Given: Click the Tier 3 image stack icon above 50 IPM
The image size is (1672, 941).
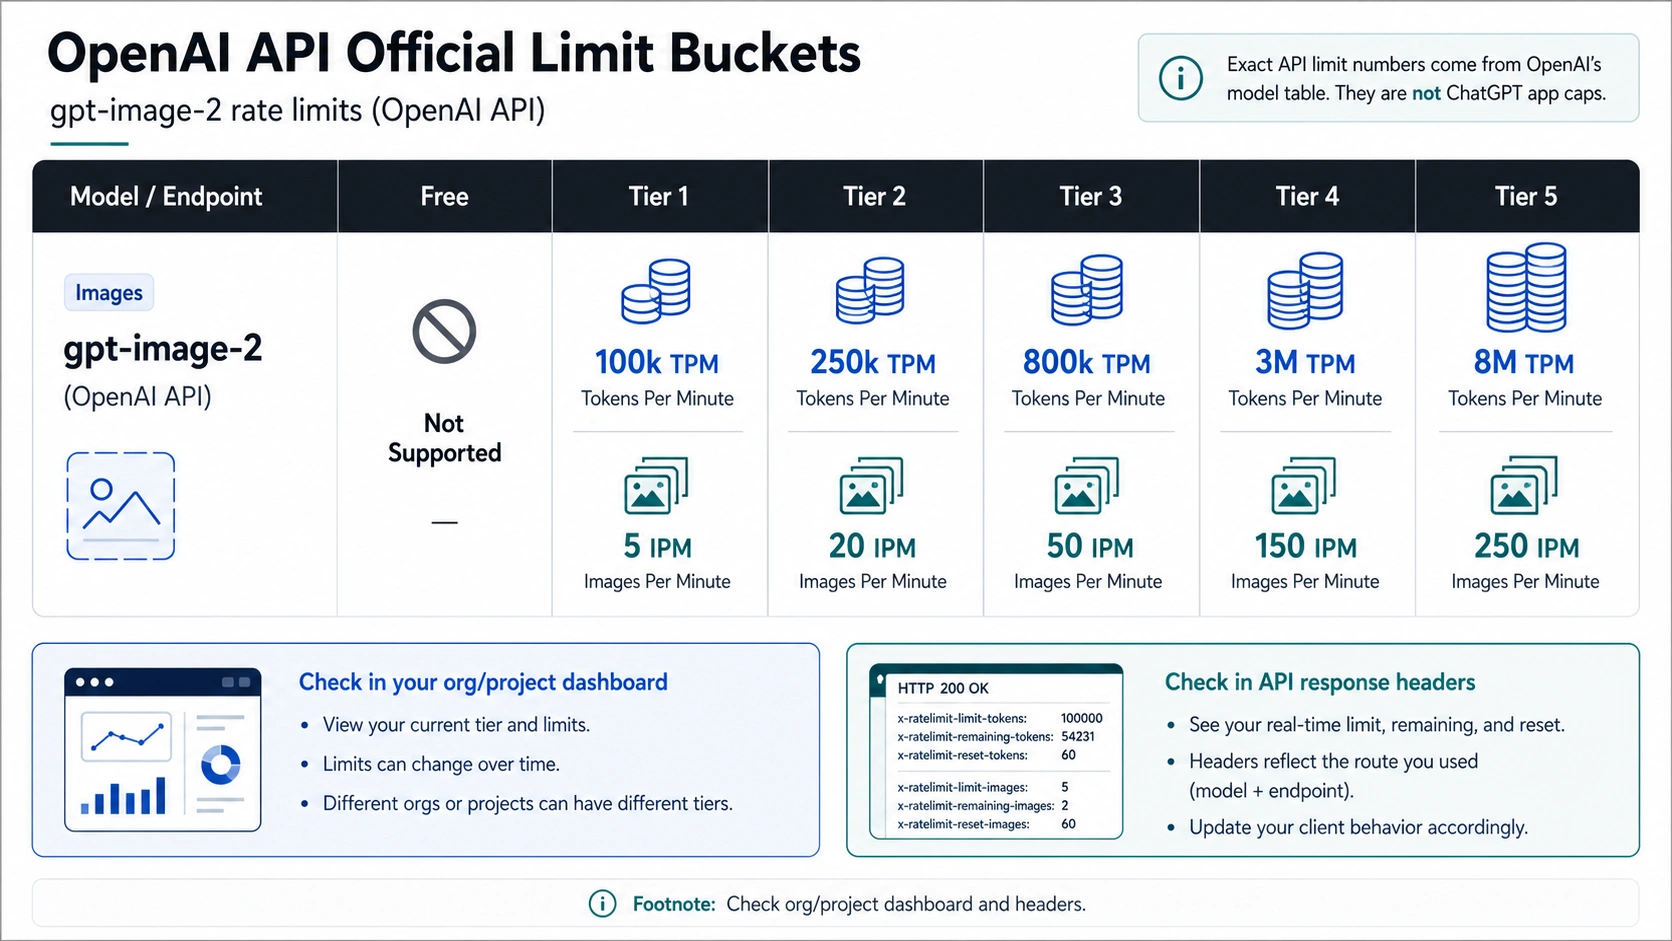Looking at the screenshot, I should 1087,486.
